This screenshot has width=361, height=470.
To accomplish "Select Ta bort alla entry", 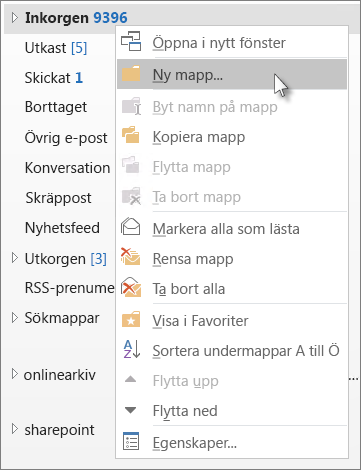I will click(232, 288).
